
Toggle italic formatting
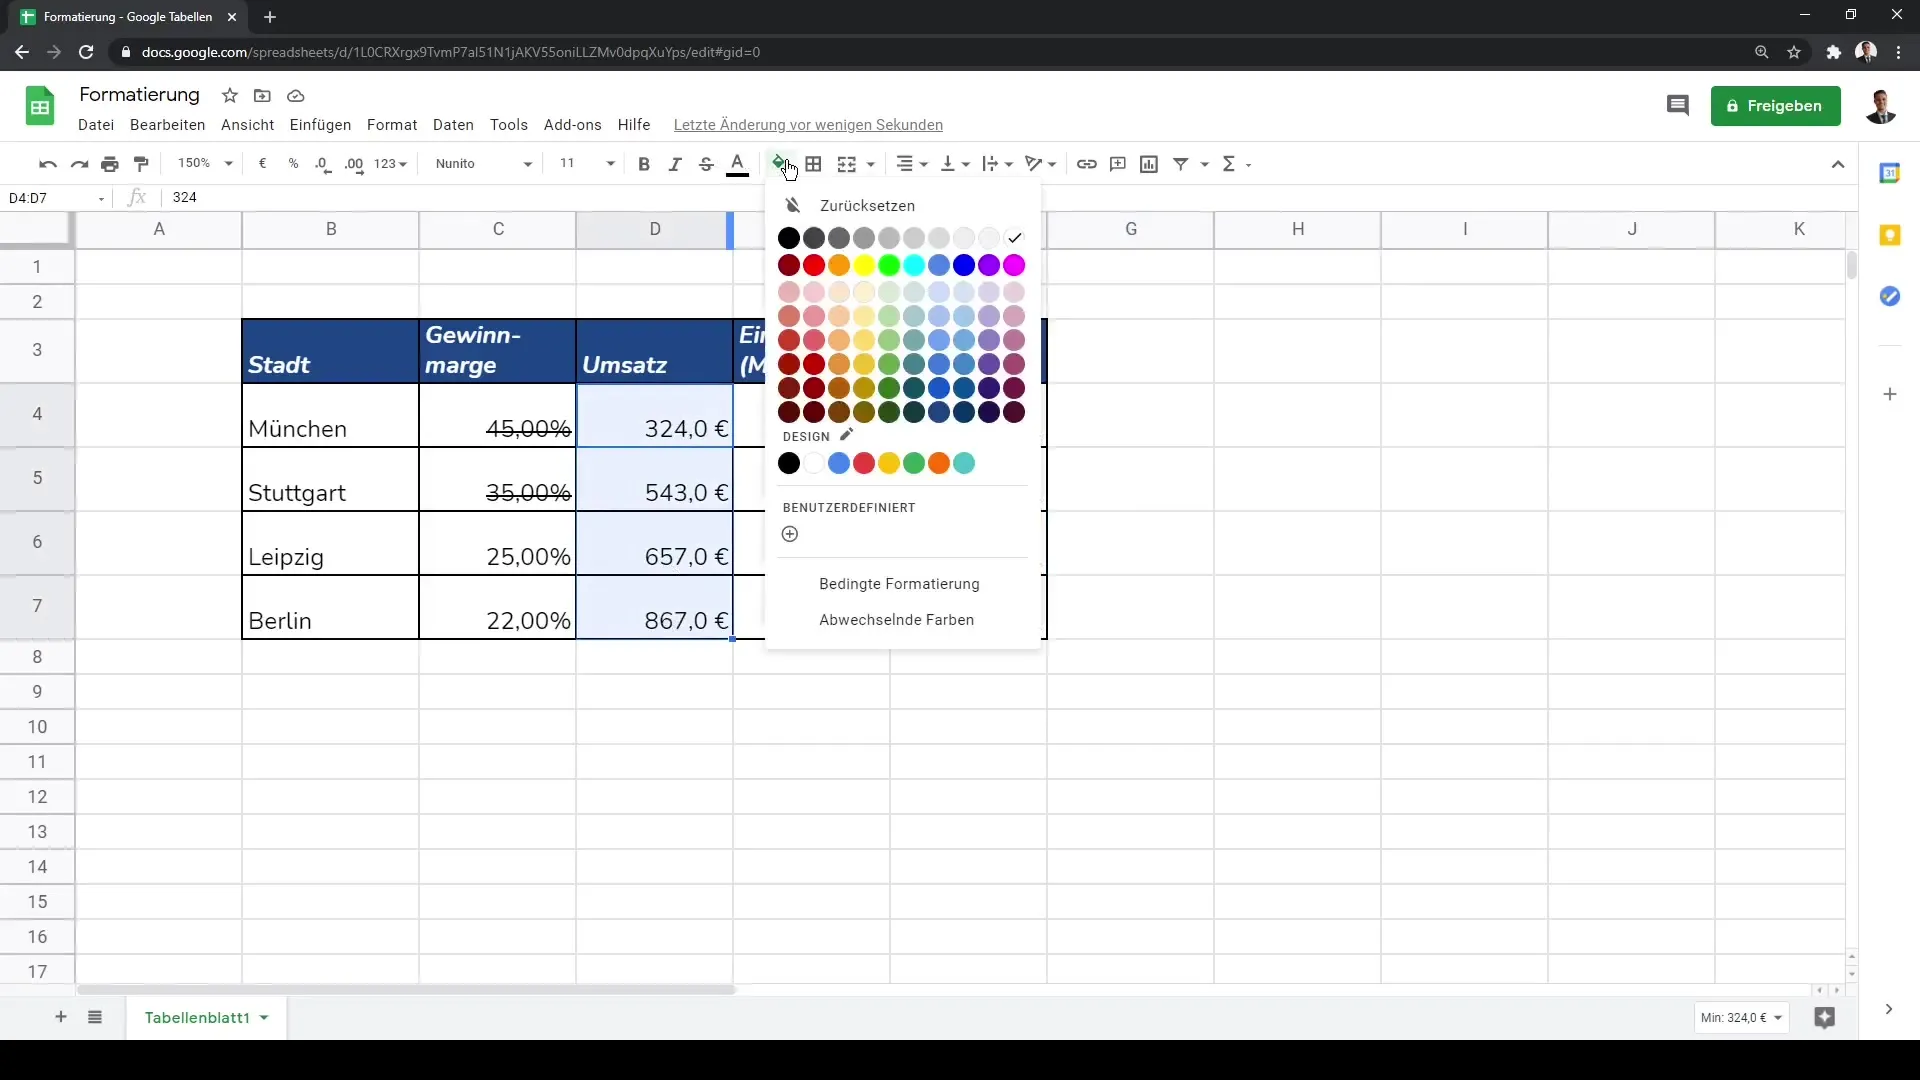pos(675,164)
